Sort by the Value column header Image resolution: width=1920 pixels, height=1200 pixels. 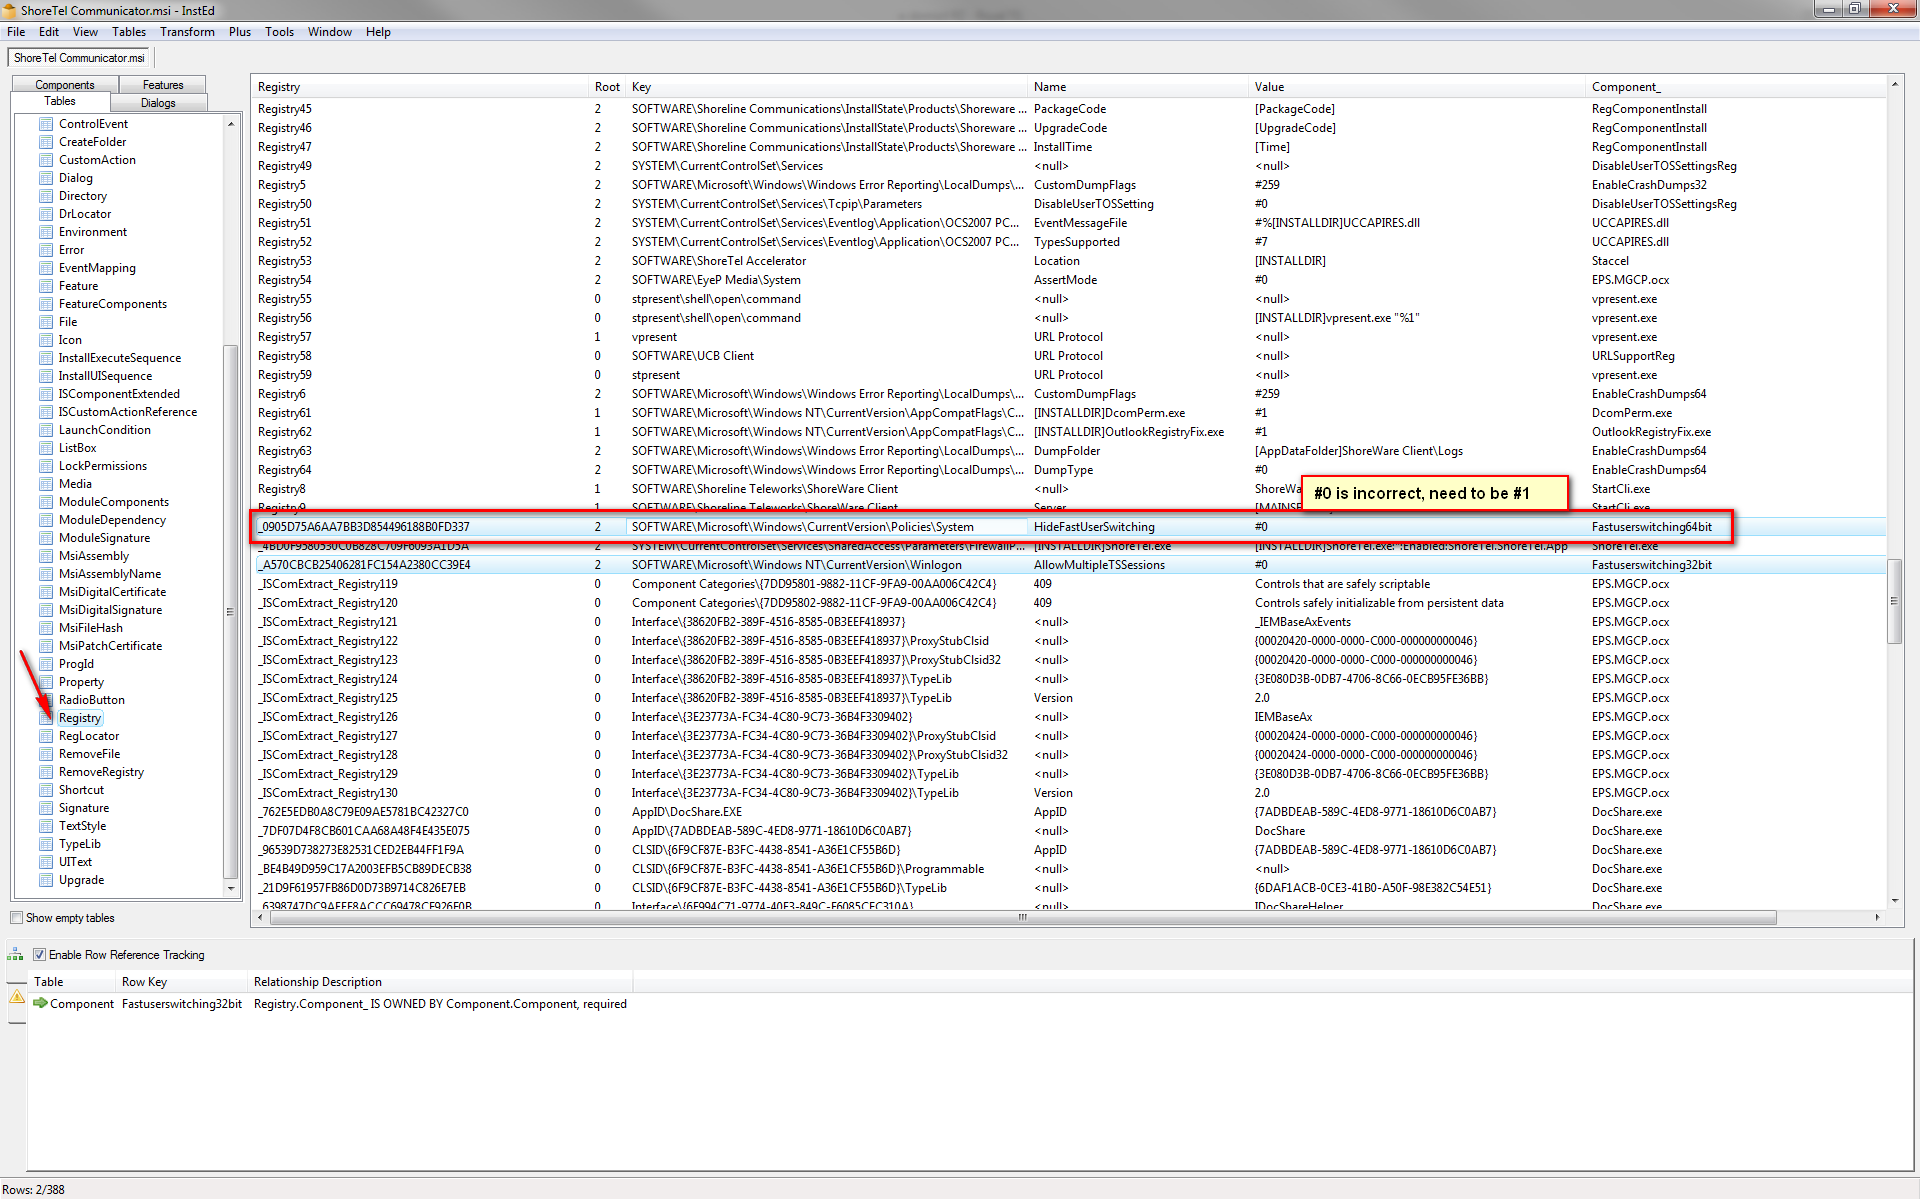click(x=1418, y=87)
